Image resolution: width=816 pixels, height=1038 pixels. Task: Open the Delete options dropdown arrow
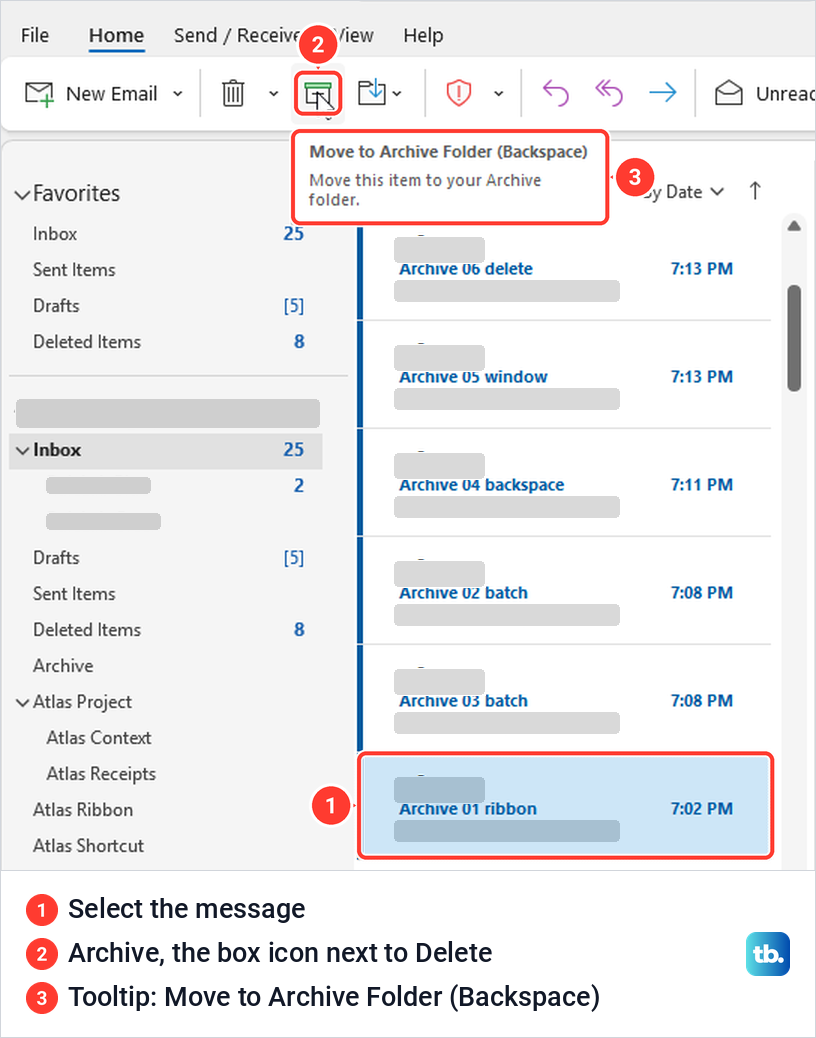tap(273, 94)
